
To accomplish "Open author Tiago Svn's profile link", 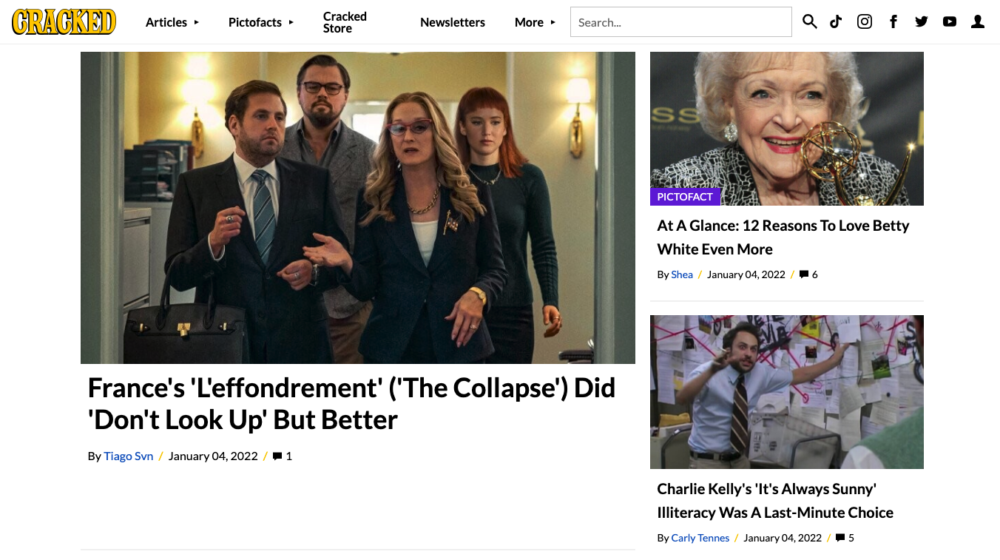I will (x=128, y=456).
